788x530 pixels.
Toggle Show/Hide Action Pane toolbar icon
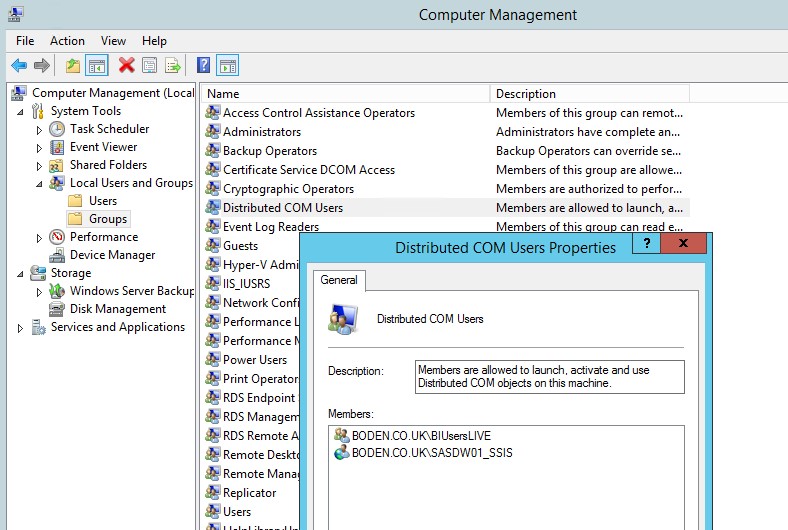(x=228, y=65)
